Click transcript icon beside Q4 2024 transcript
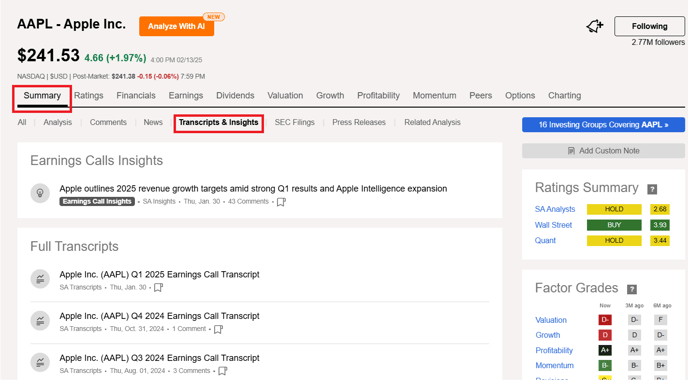The width and height of the screenshot is (688, 386). coord(40,321)
